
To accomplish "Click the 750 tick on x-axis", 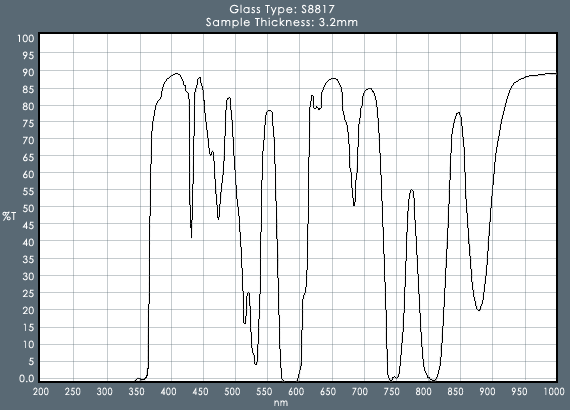I will tap(391, 391).
